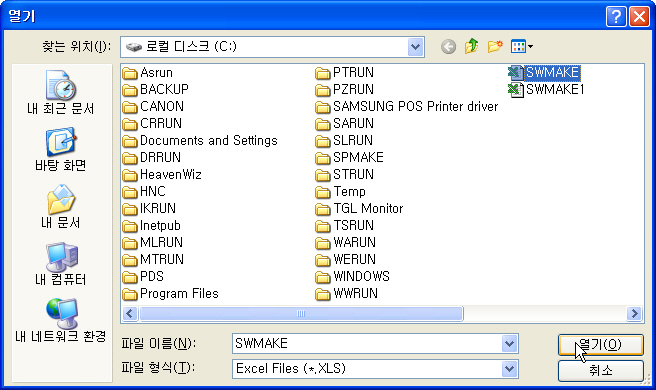Viewport: 656px width, 390px height.
Task: Select the WERUN folder
Action: (346, 259)
